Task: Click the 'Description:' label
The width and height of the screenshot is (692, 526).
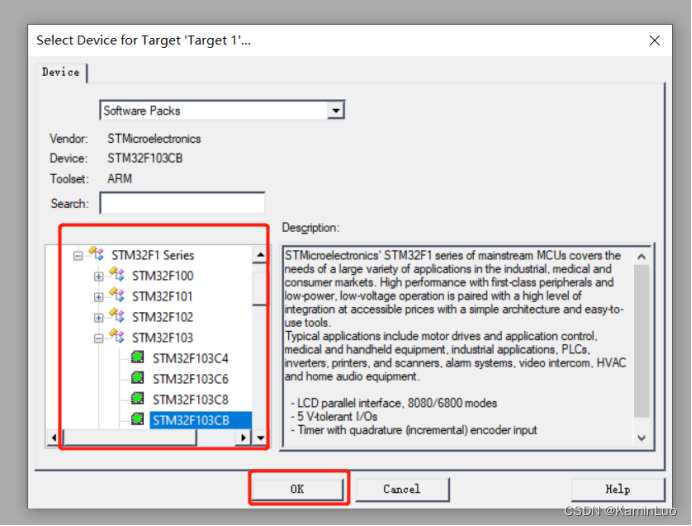Action: (311, 228)
